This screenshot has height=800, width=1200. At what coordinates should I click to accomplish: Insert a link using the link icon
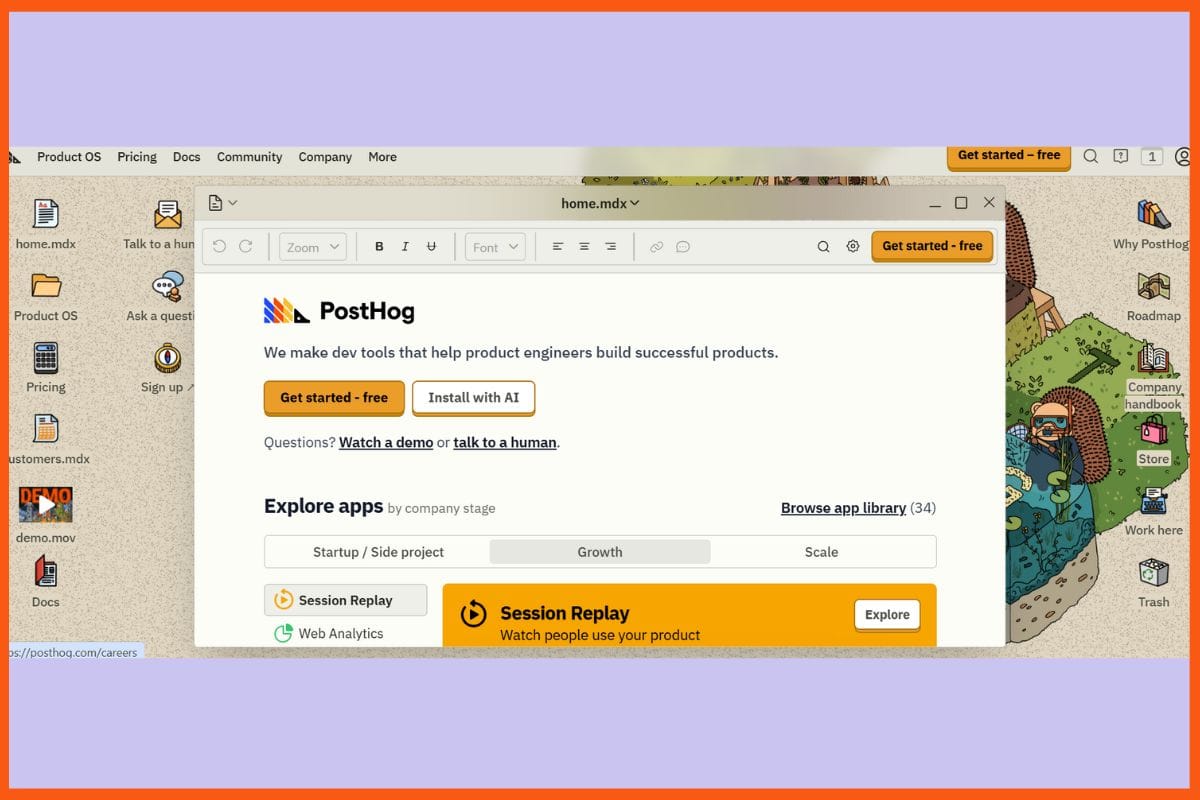[x=657, y=246]
